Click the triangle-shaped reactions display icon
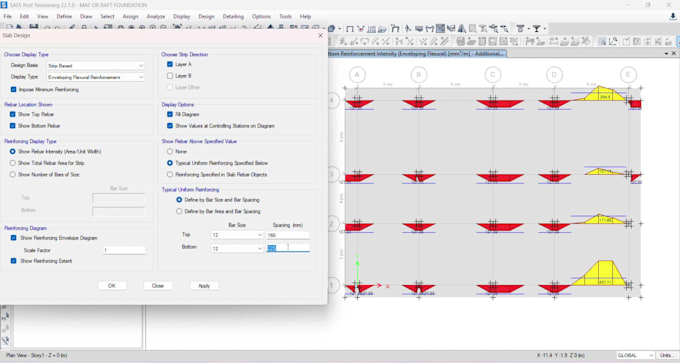The image size is (680, 363). coord(462,29)
